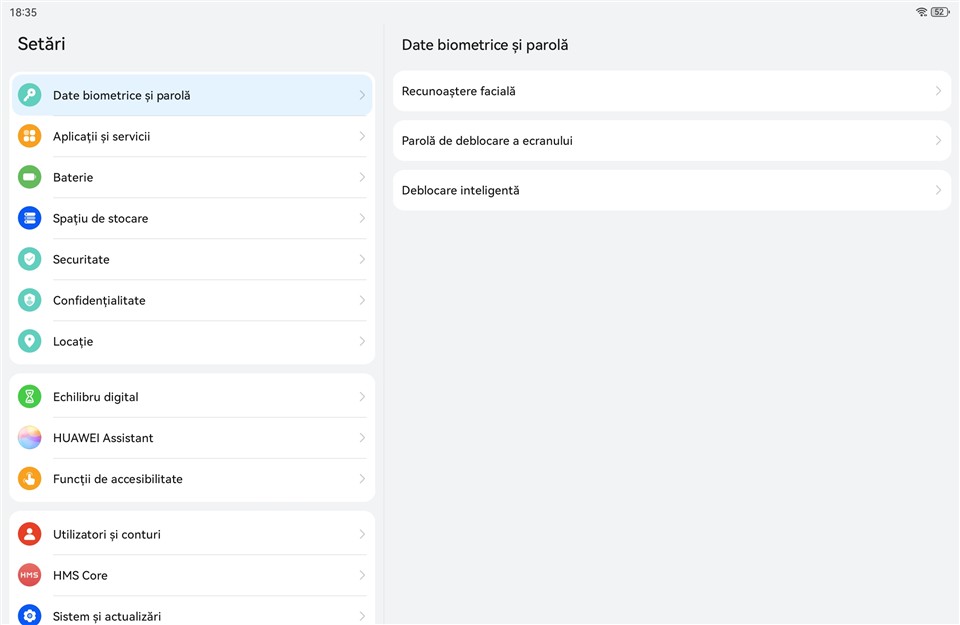Tap the red HMS Core icon

tap(30, 575)
